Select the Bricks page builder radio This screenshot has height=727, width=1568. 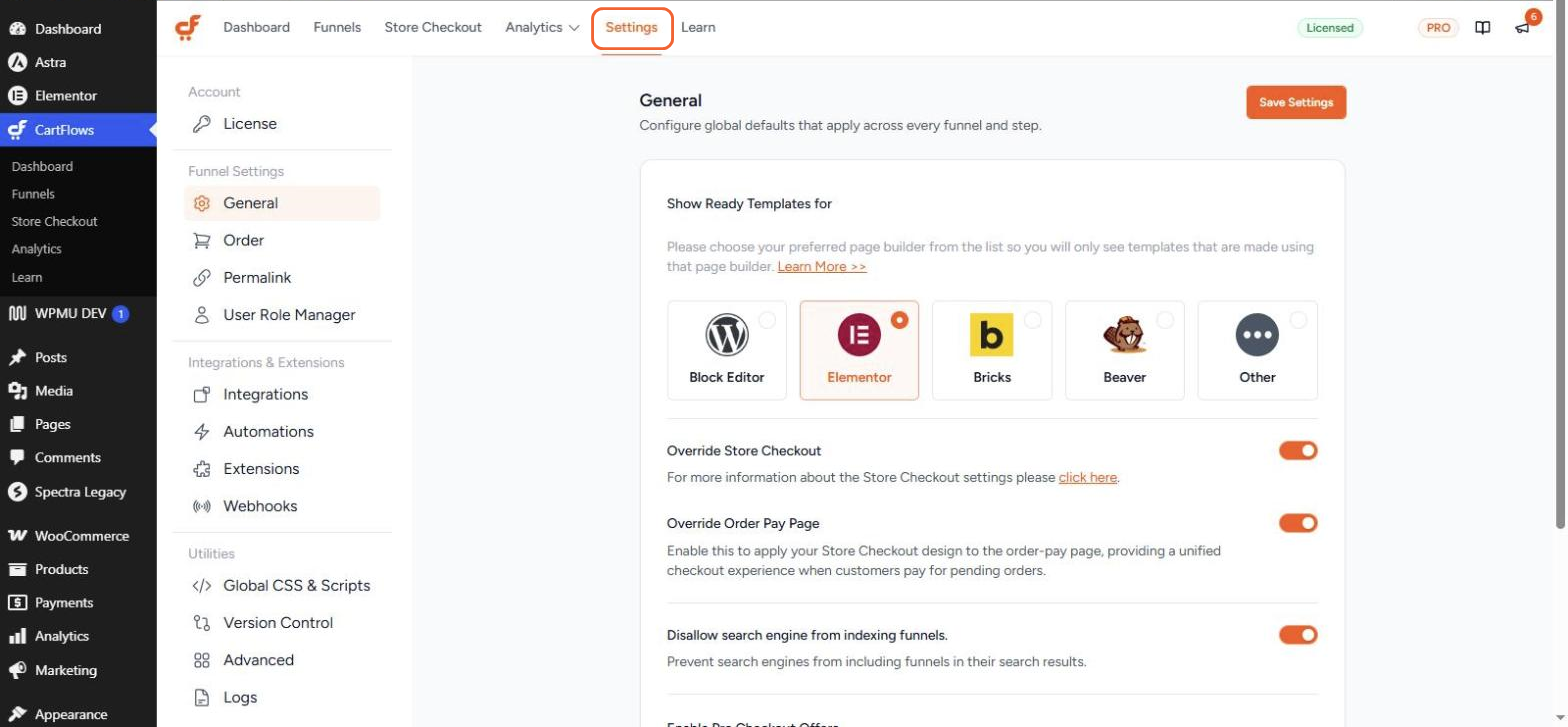[1033, 320]
